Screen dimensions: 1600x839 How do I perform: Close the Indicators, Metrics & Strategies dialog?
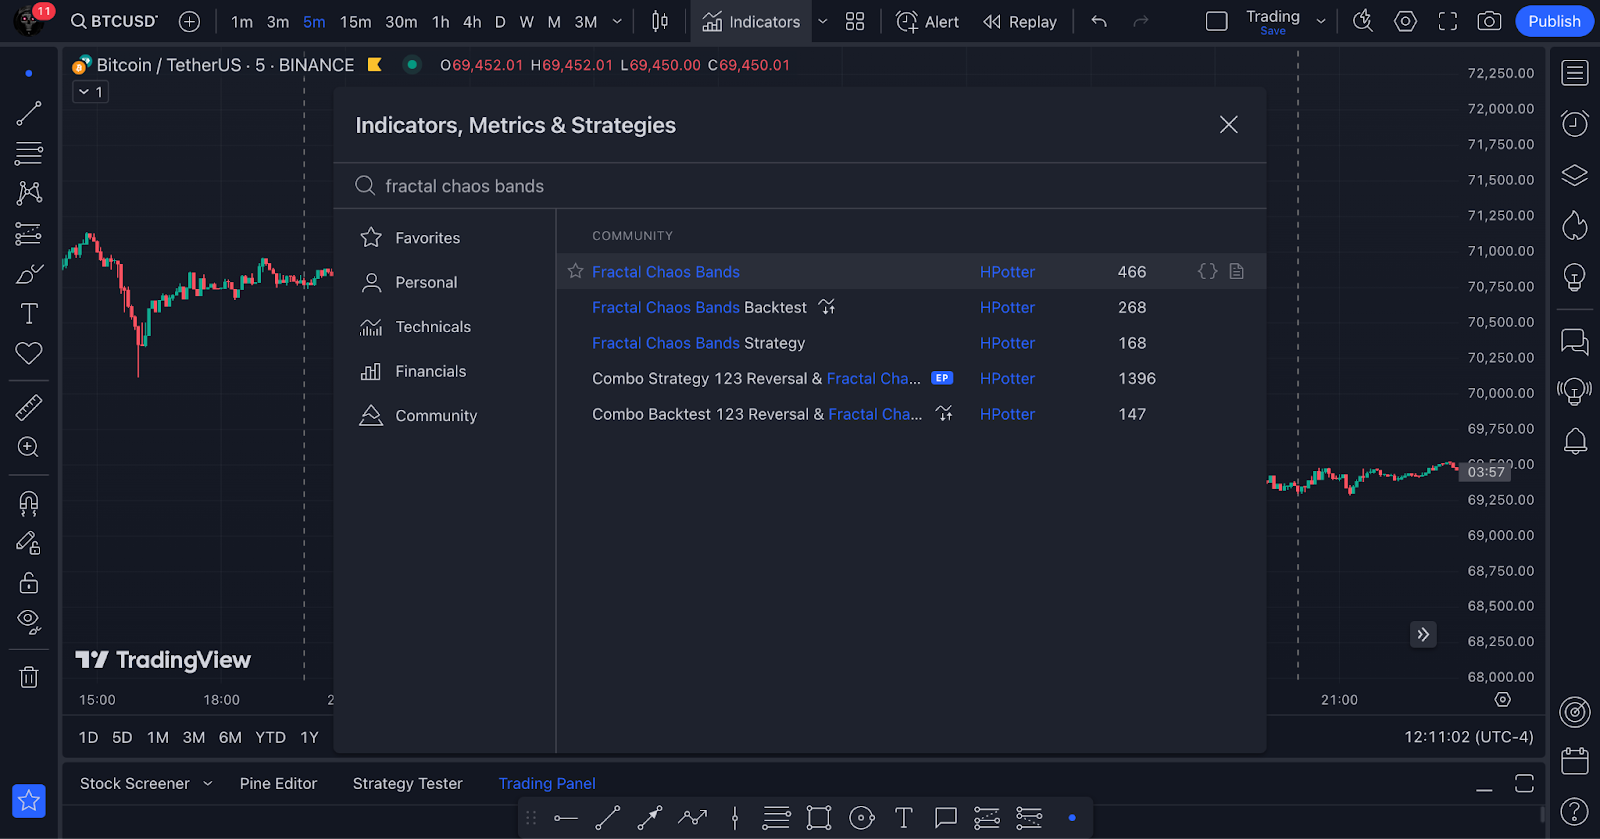click(1229, 124)
